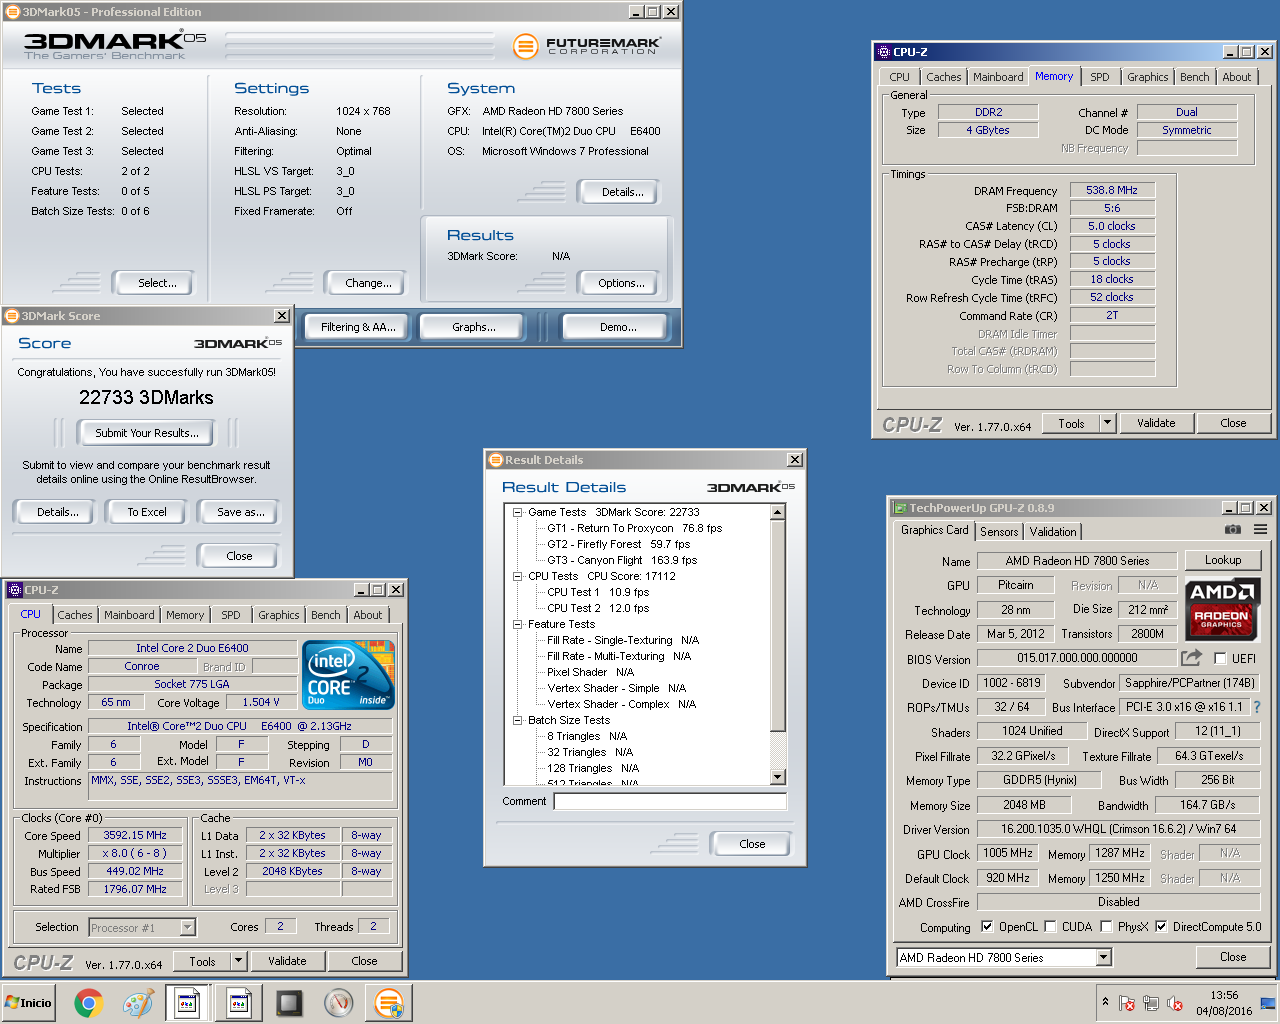This screenshot has width=1280, height=1024.
Task: Open Mainboard tab in CPU-Z CPU window
Action: [x=129, y=615]
